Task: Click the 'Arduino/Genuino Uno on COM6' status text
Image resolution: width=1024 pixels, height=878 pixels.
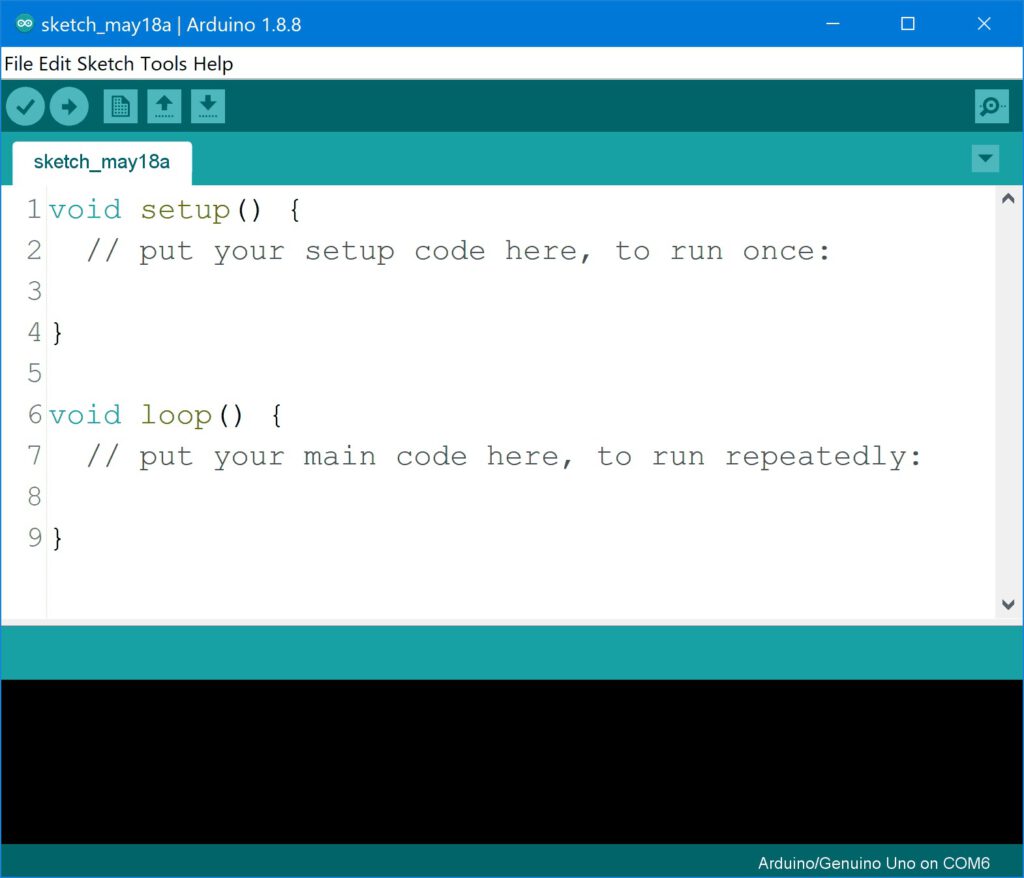Action: pyautogui.click(x=873, y=862)
